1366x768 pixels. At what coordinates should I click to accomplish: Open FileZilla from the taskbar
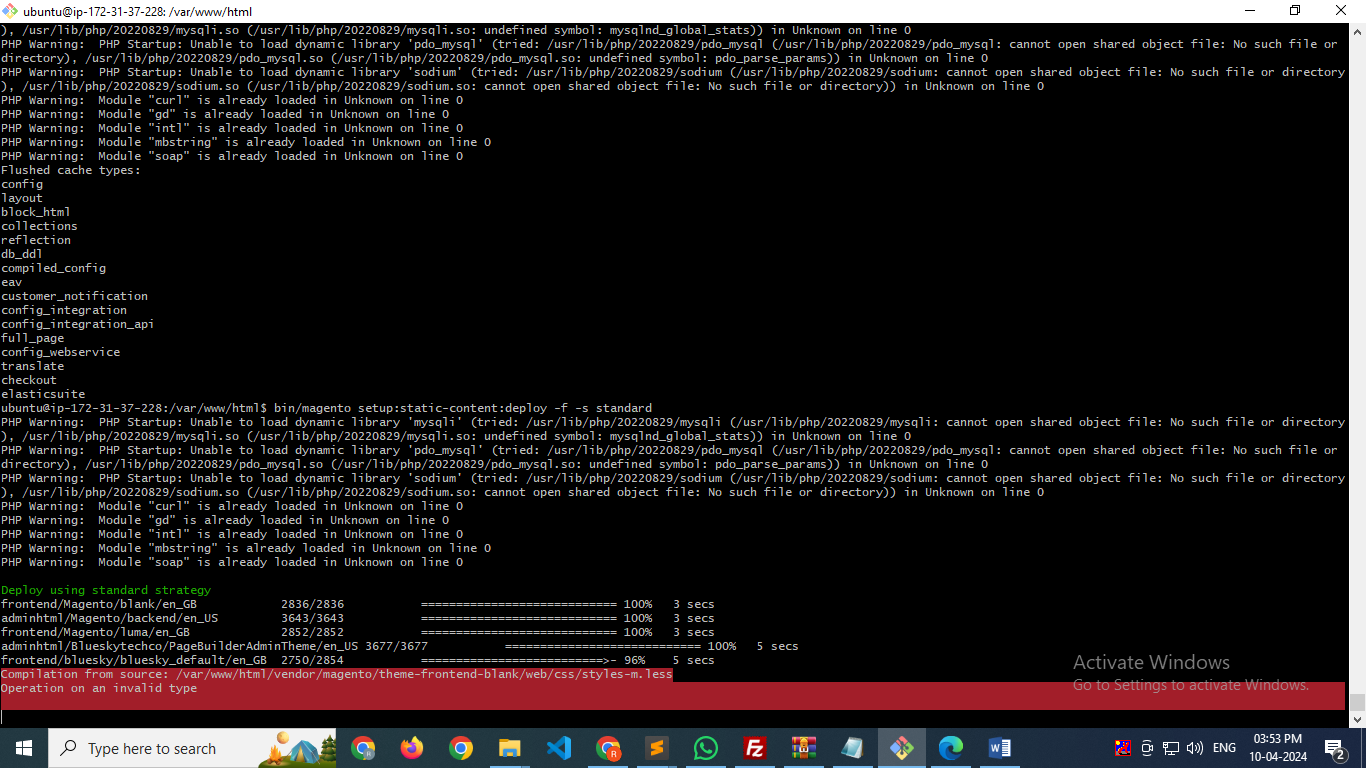(755, 748)
